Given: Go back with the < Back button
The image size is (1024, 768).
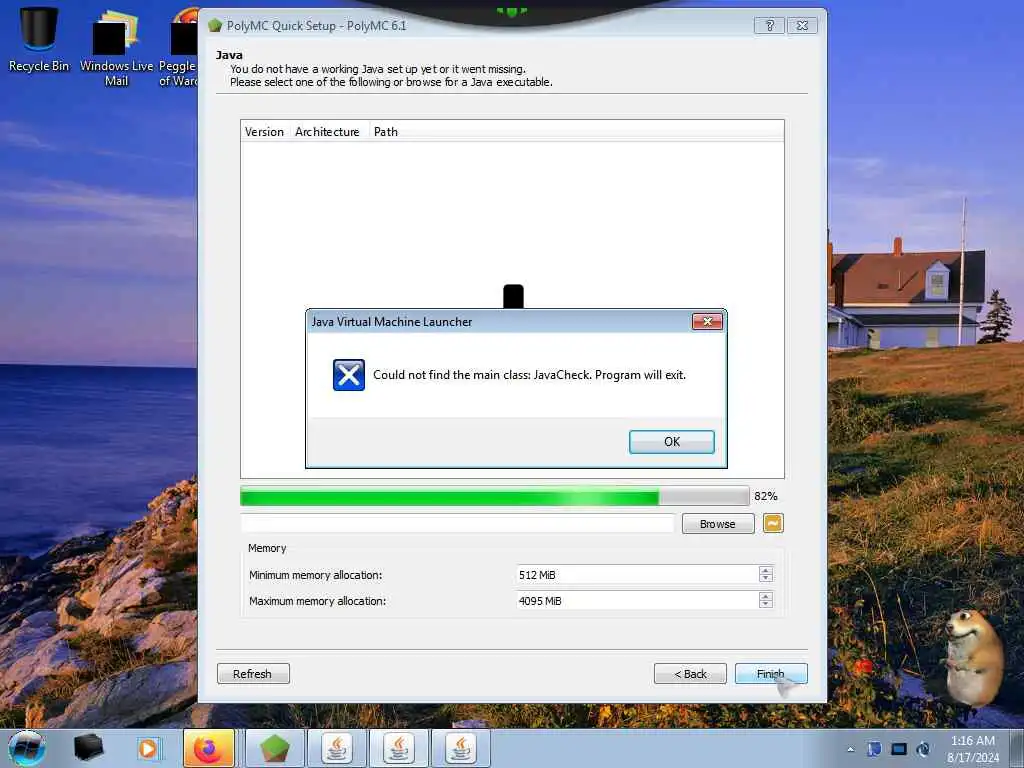Looking at the screenshot, I should (690, 673).
